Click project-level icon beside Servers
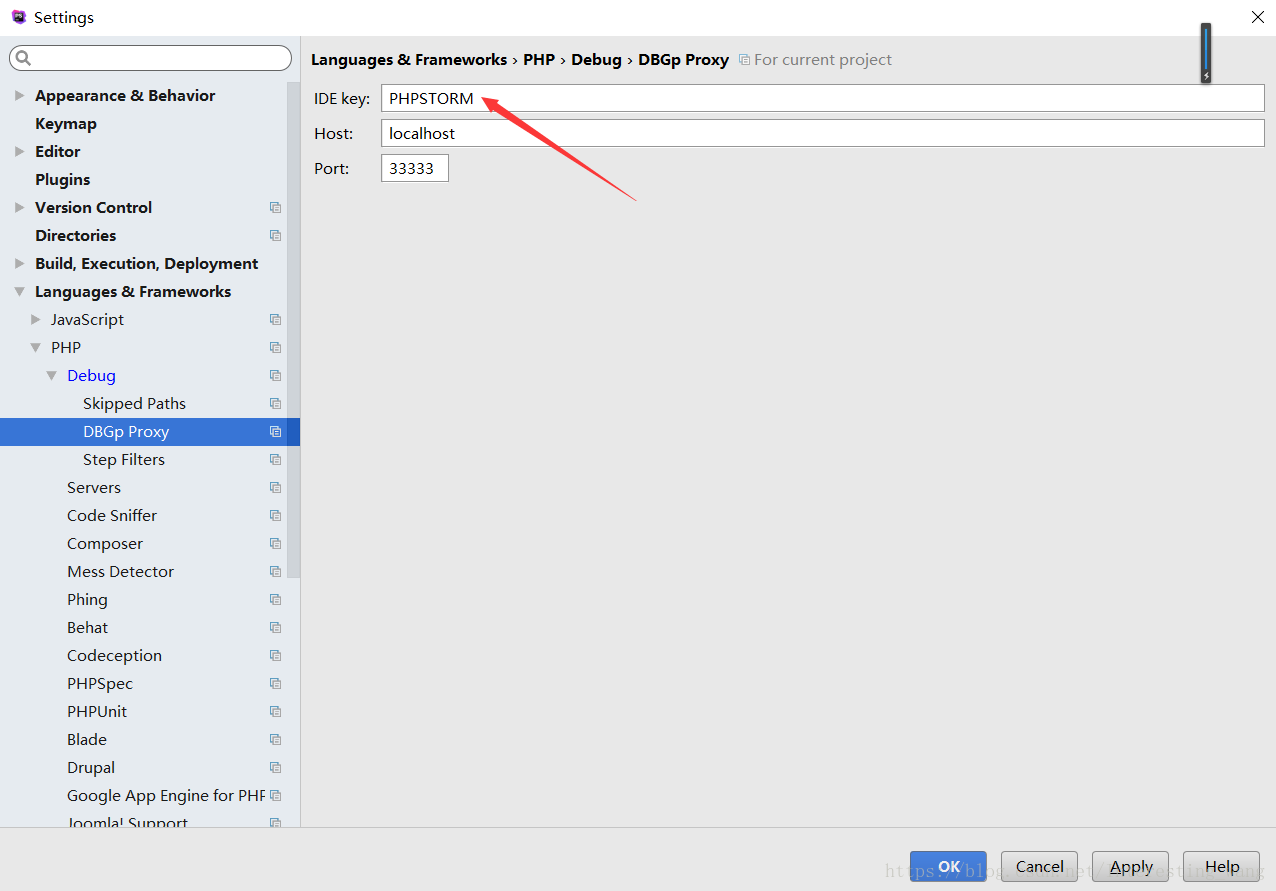This screenshot has width=1276, height=891. pyautogui.click(x=275, y=488)
